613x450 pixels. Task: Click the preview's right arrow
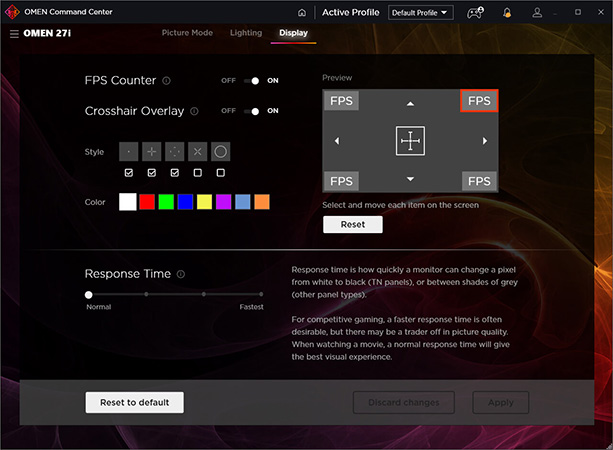click(485, 141)
